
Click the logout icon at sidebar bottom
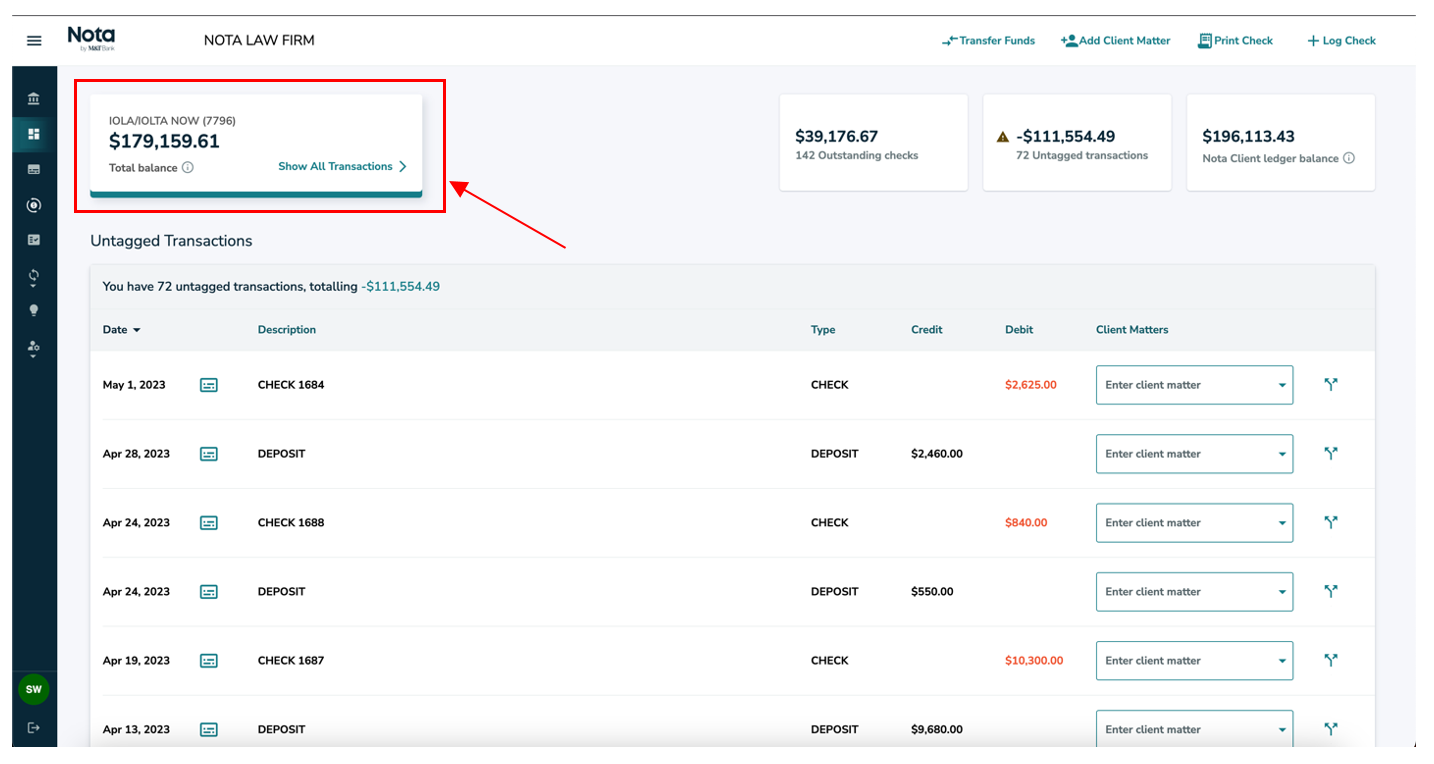point(34,727)
